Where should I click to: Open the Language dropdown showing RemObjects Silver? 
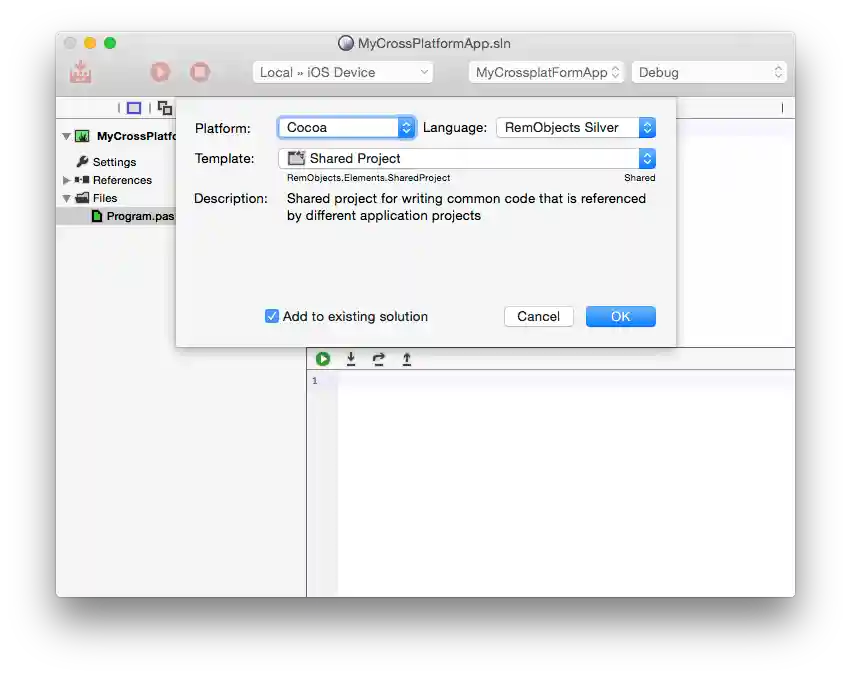pyautogui.click(x=576, y=128)
